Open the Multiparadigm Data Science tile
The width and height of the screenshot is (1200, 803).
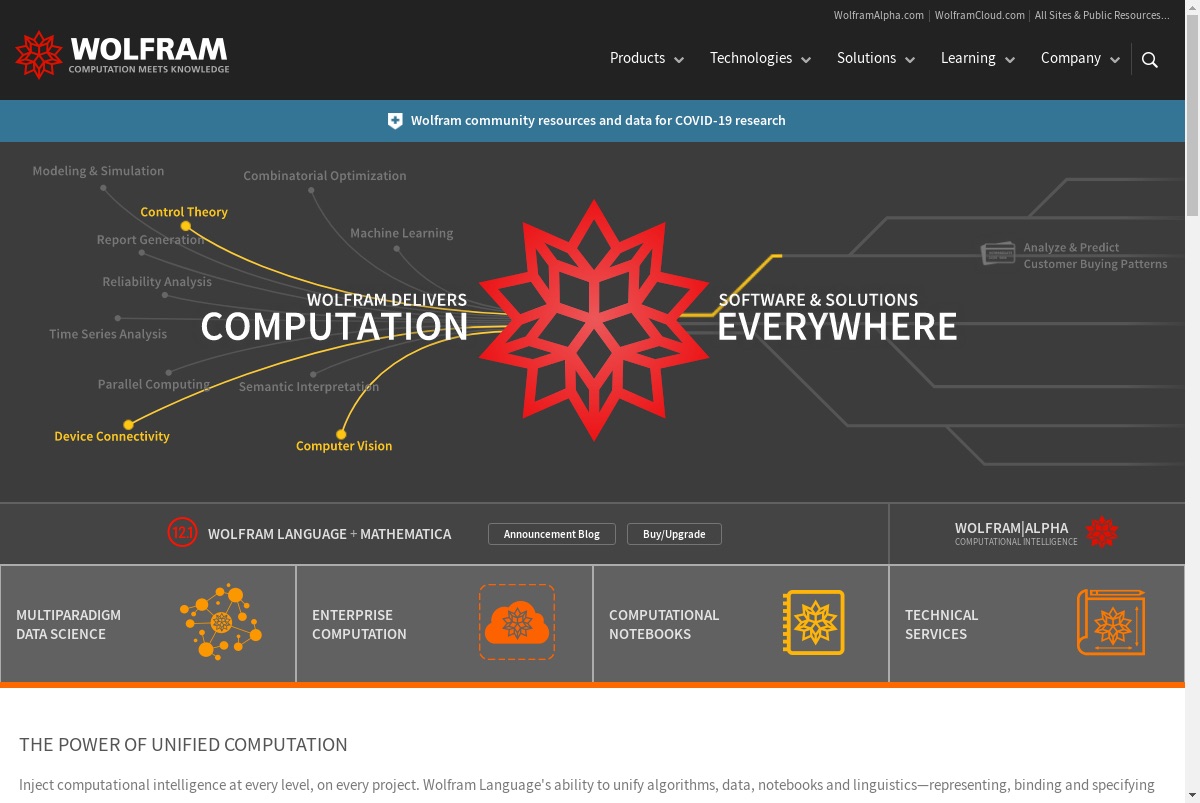pos(148,624)
